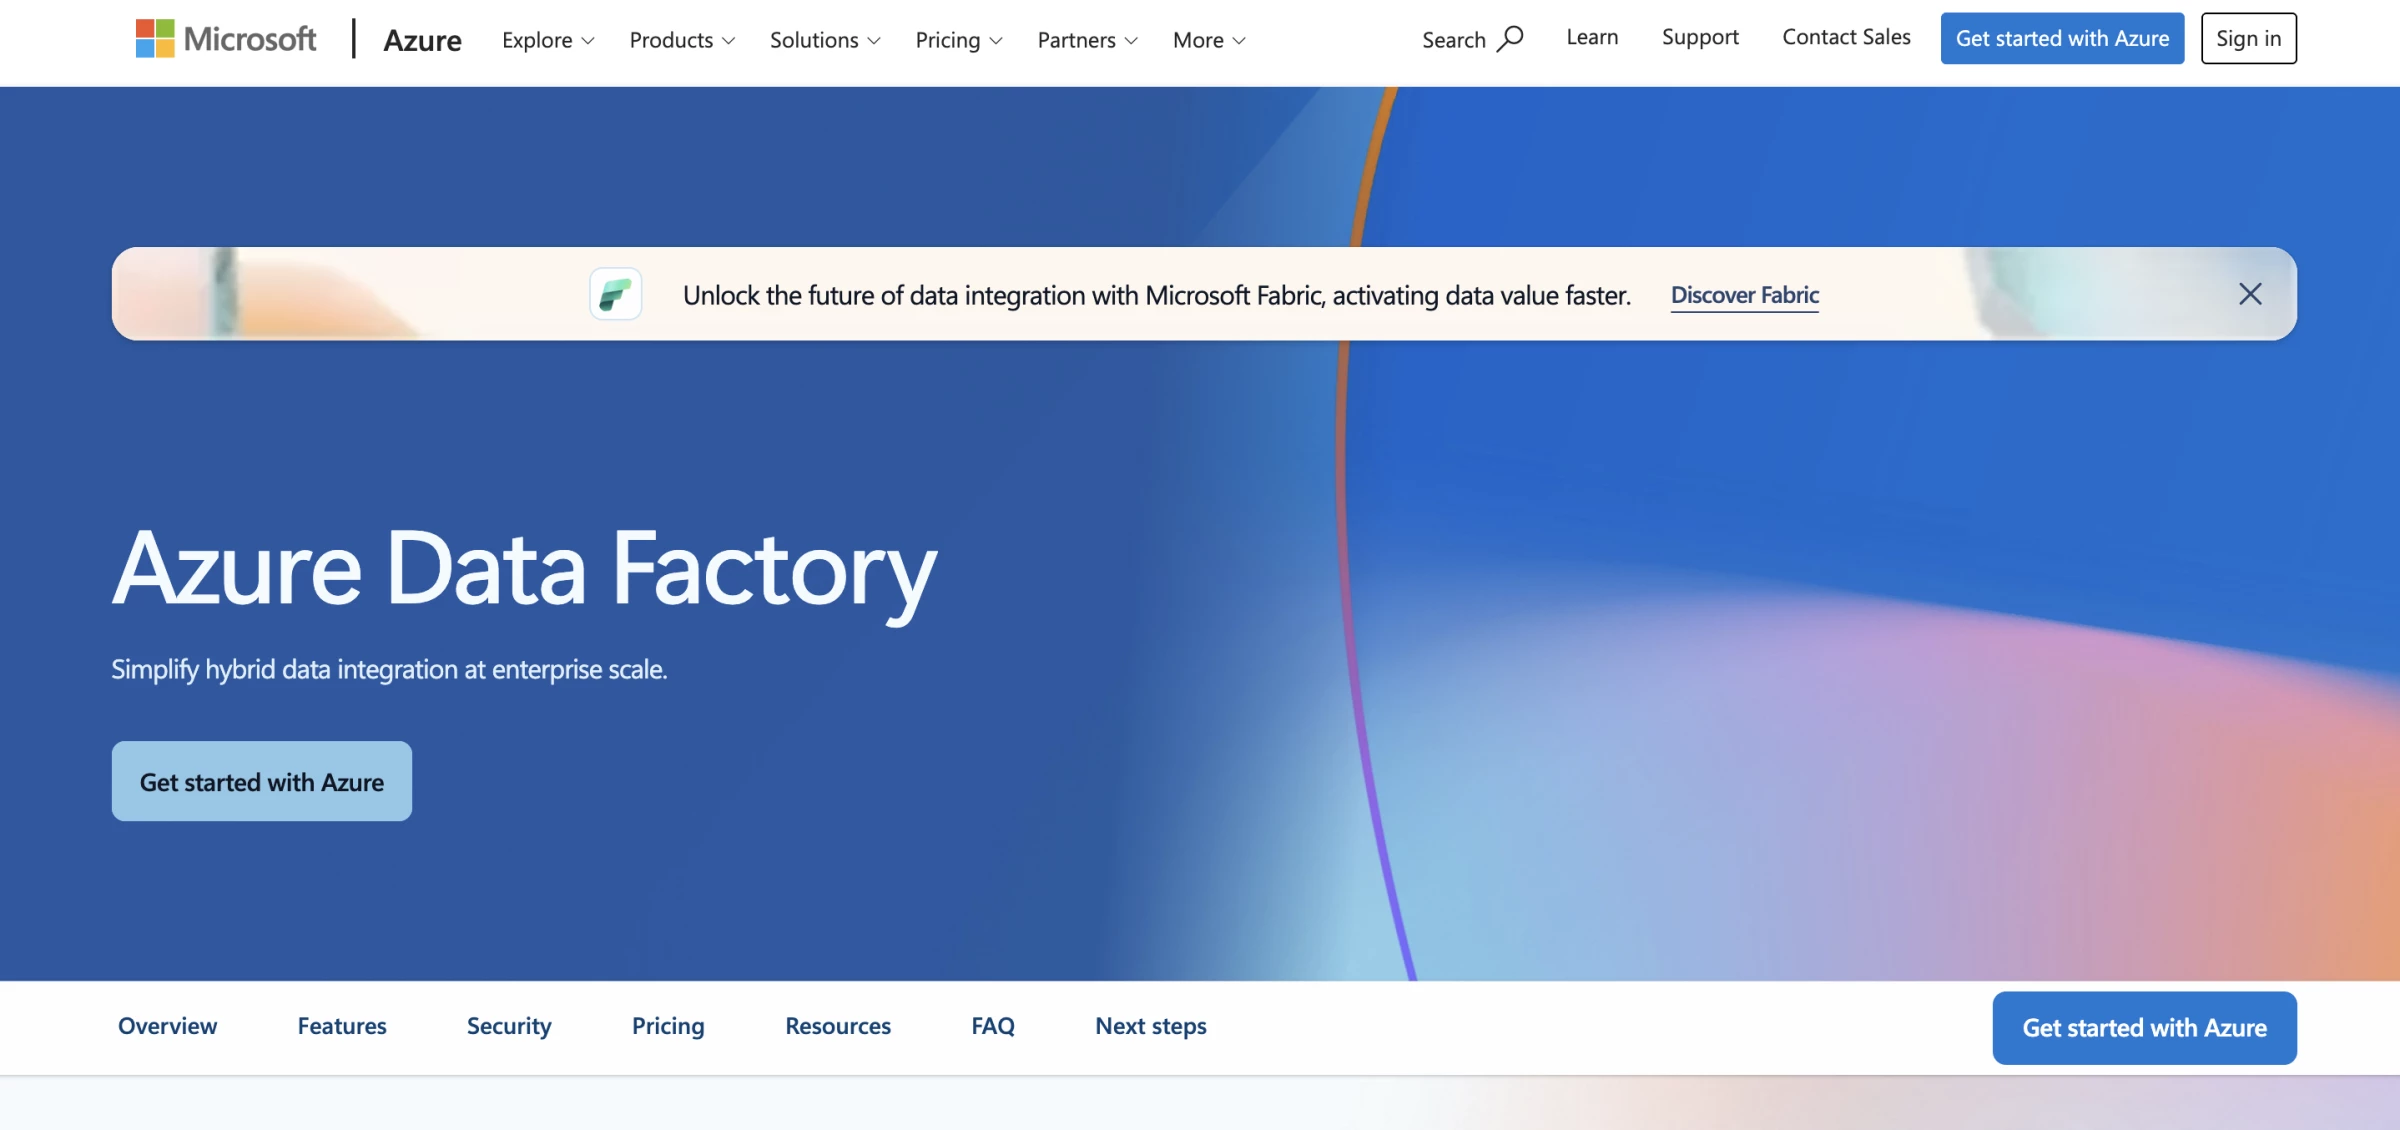Screen dimensions: 2400x1130
Task: Click 'Simplify hybrid data integration at enterprise scale.'
Action: tap(389, 669)
